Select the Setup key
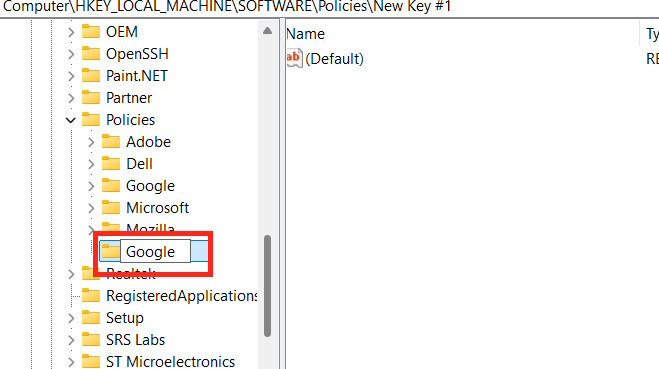 click(x=125, y=318)
